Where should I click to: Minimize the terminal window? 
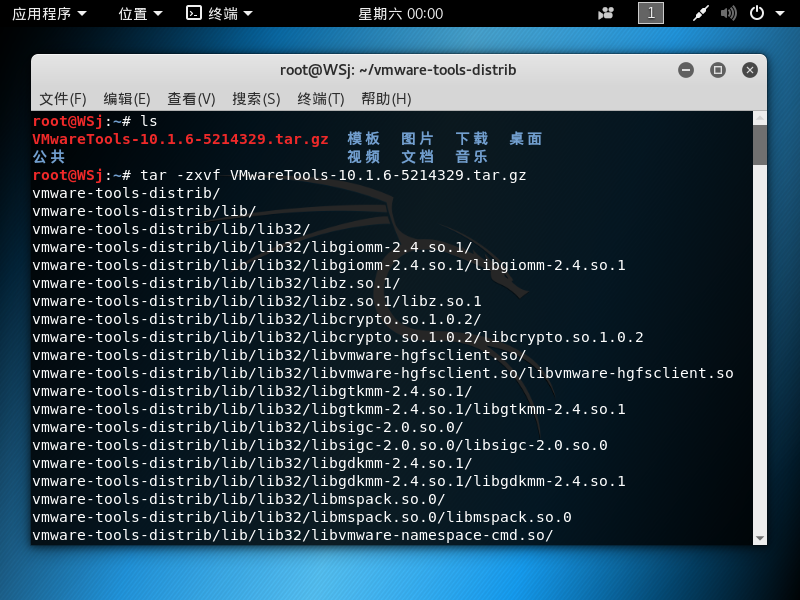[686, 70]
